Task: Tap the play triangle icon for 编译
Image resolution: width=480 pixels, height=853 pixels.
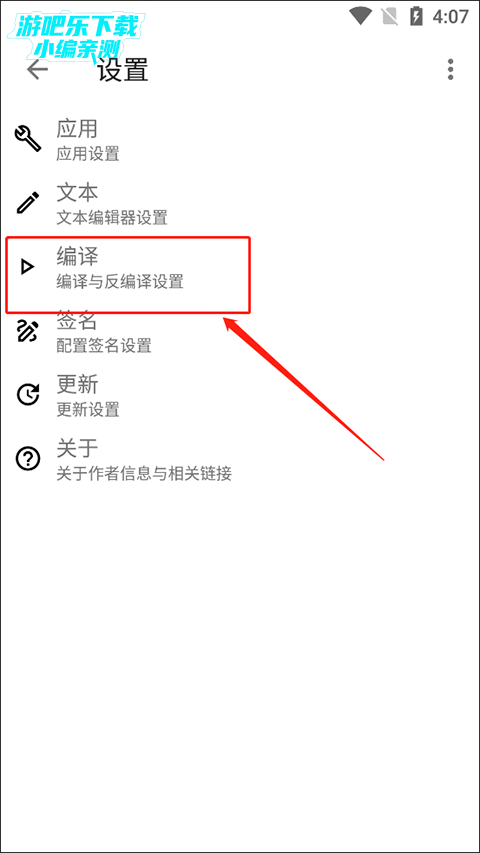Action: click(27, 267)
